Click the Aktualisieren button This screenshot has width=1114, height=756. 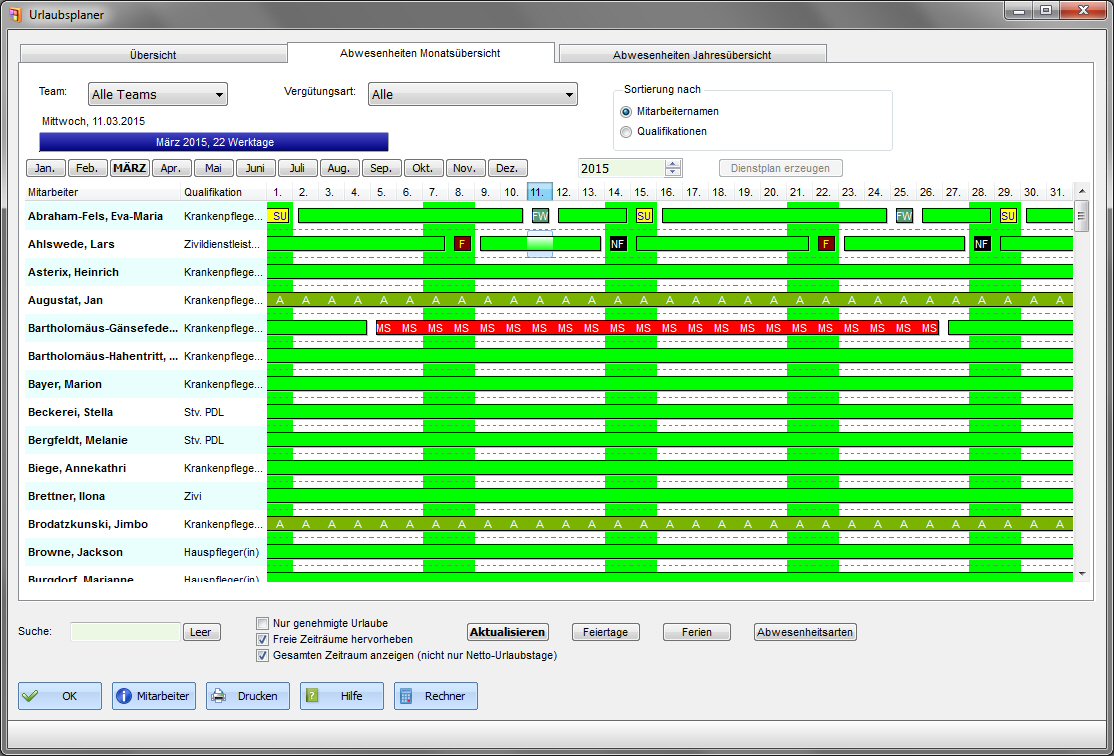[x=508, y=632]
